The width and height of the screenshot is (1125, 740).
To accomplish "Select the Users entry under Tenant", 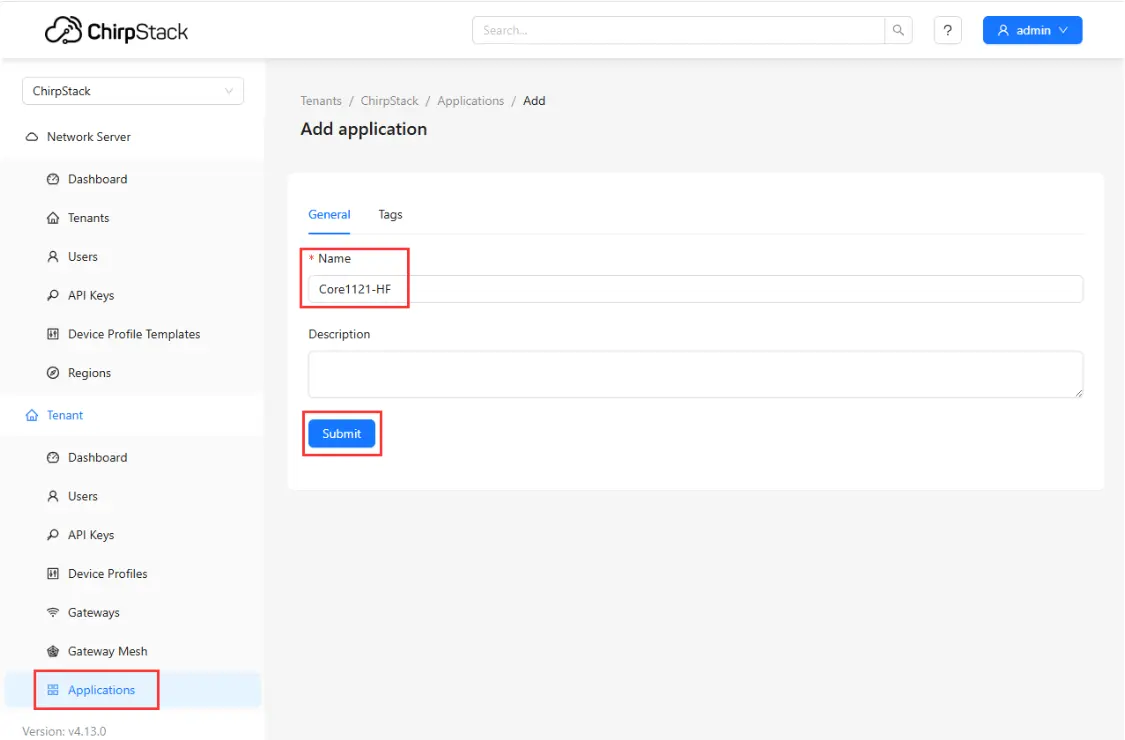I will pyautogui.click(x=84, y=496).
